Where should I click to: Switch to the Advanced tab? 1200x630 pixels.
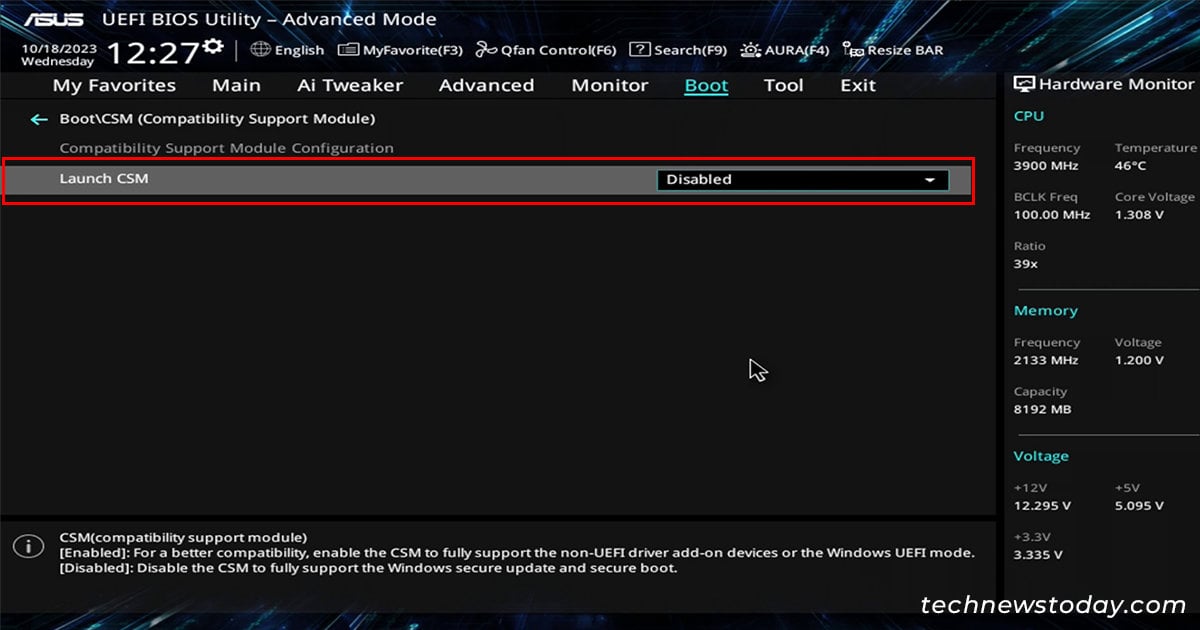(x=486, y=85)
